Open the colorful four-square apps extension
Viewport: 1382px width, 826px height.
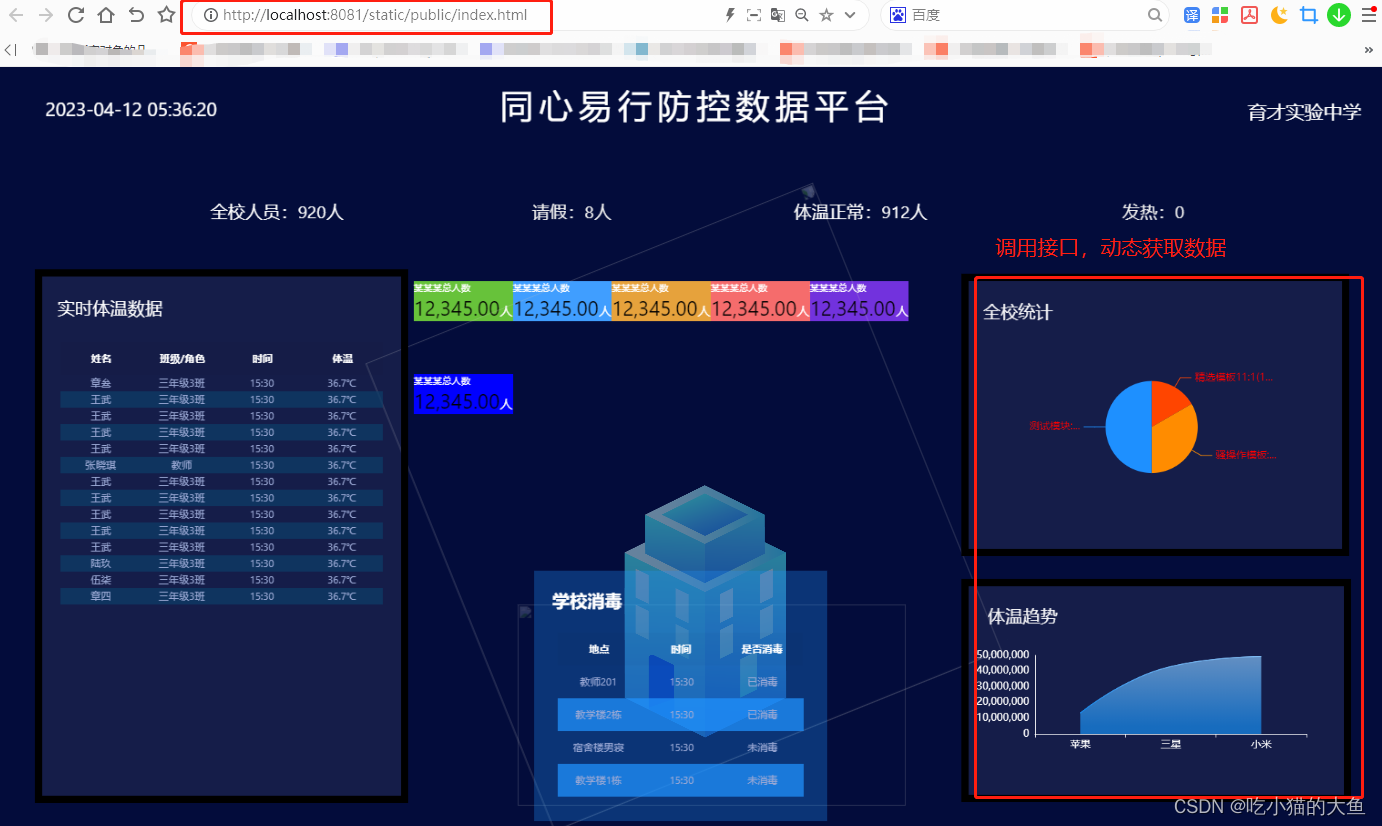1220,15
